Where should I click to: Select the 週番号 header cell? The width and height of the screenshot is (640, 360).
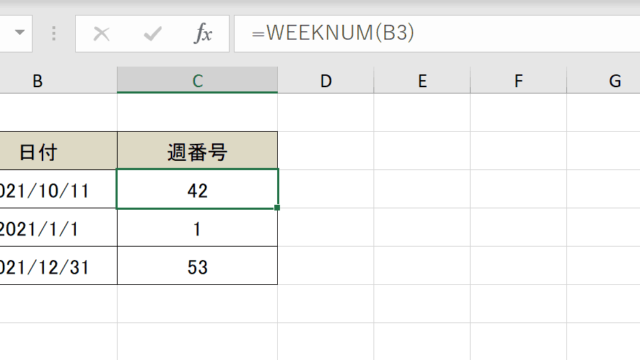[198, 151]
